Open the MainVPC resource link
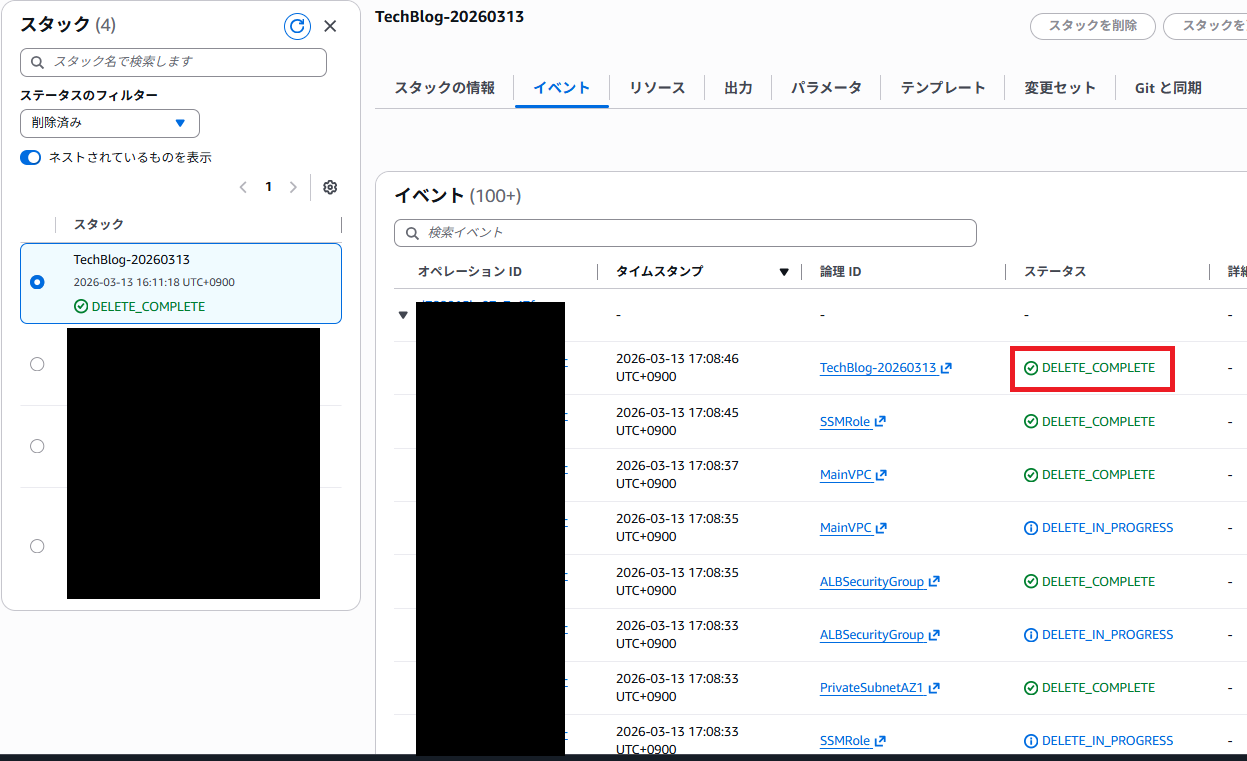This screenshot has height=761, width=1247. click(x=844, y=474)
